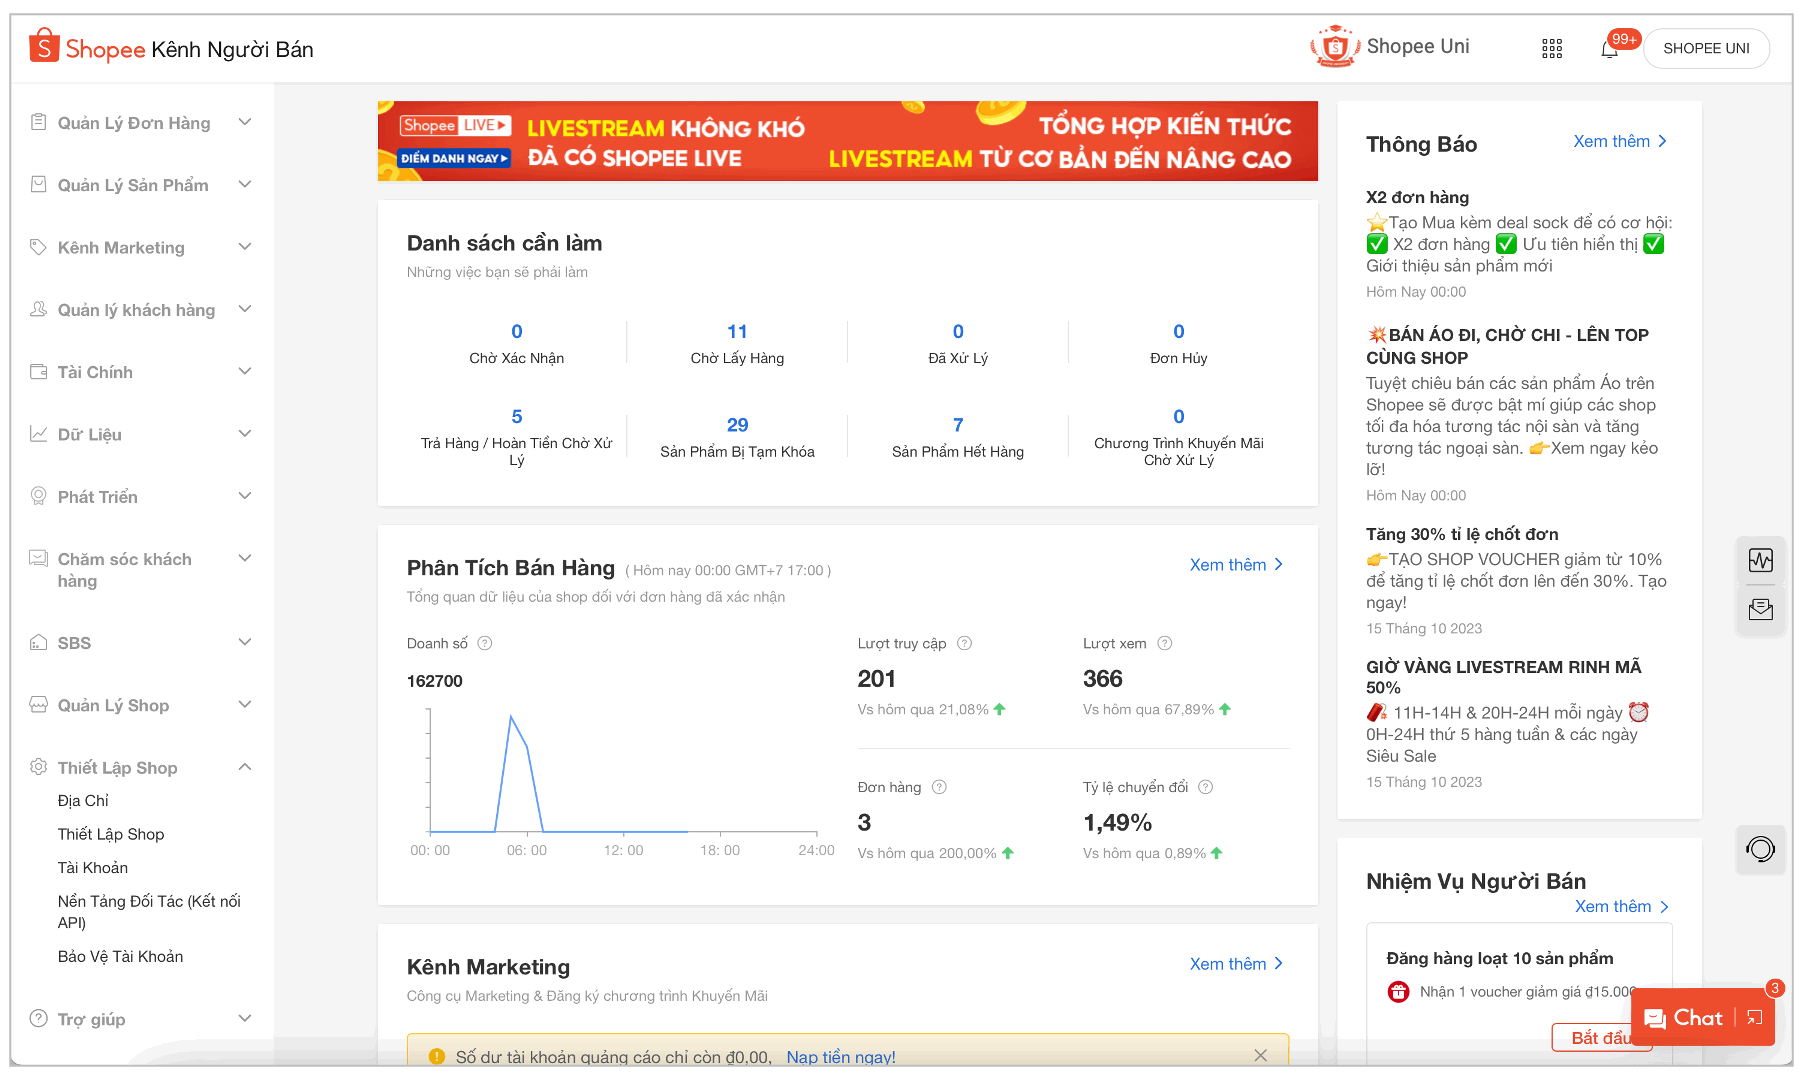Open the apps grid menu
Screen dimensions: 1803x1080
pos(1552,48)
